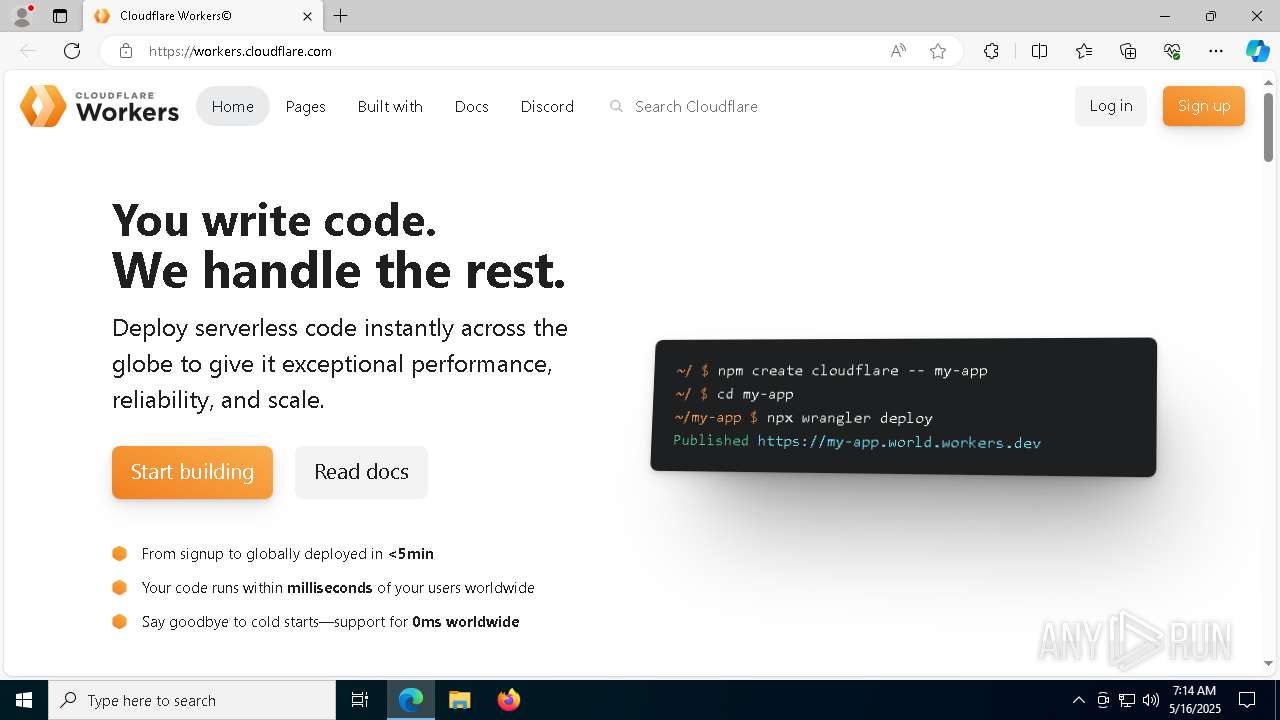Open the tab actions menu icon

tap(60, 16)
